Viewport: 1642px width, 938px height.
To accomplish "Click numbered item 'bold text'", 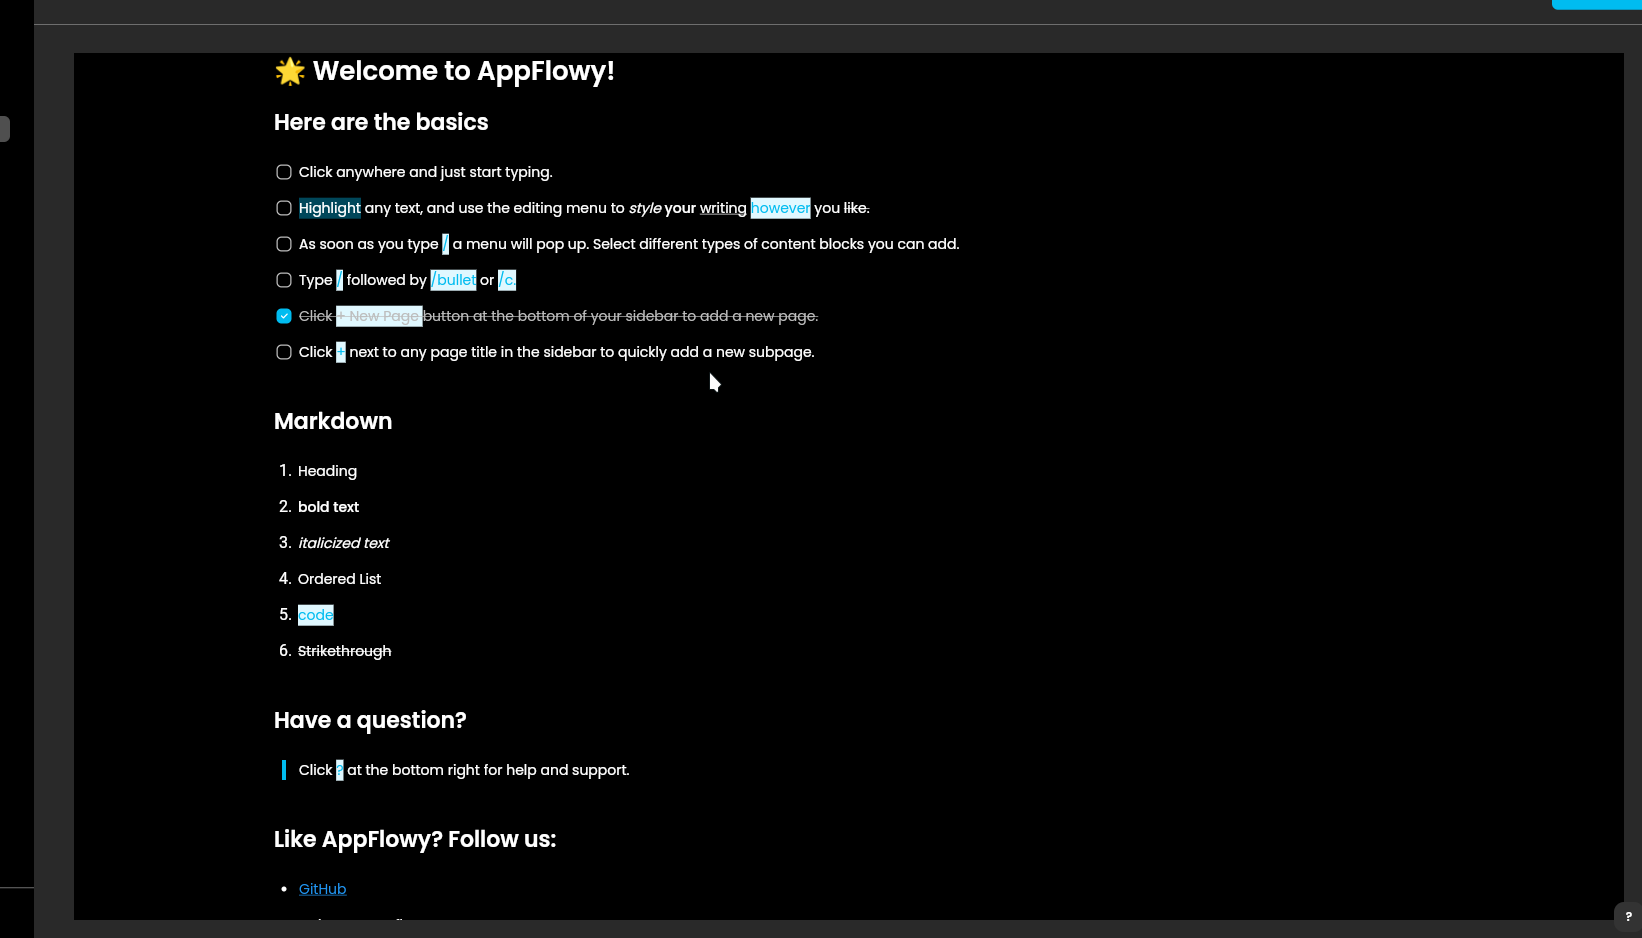I will [x=328, y=507].
